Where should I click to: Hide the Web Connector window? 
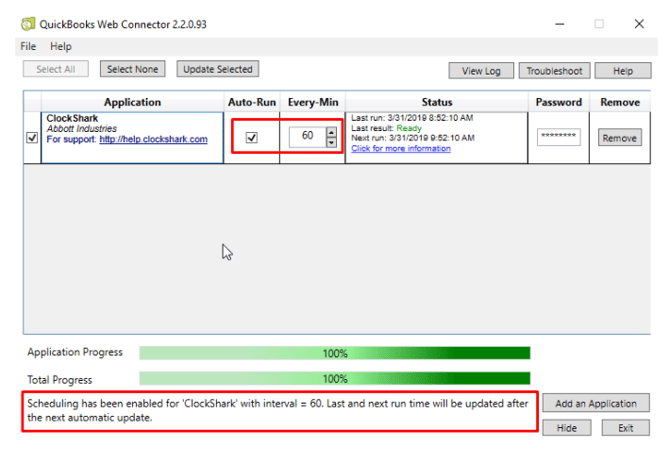click(x=567, y=428)
